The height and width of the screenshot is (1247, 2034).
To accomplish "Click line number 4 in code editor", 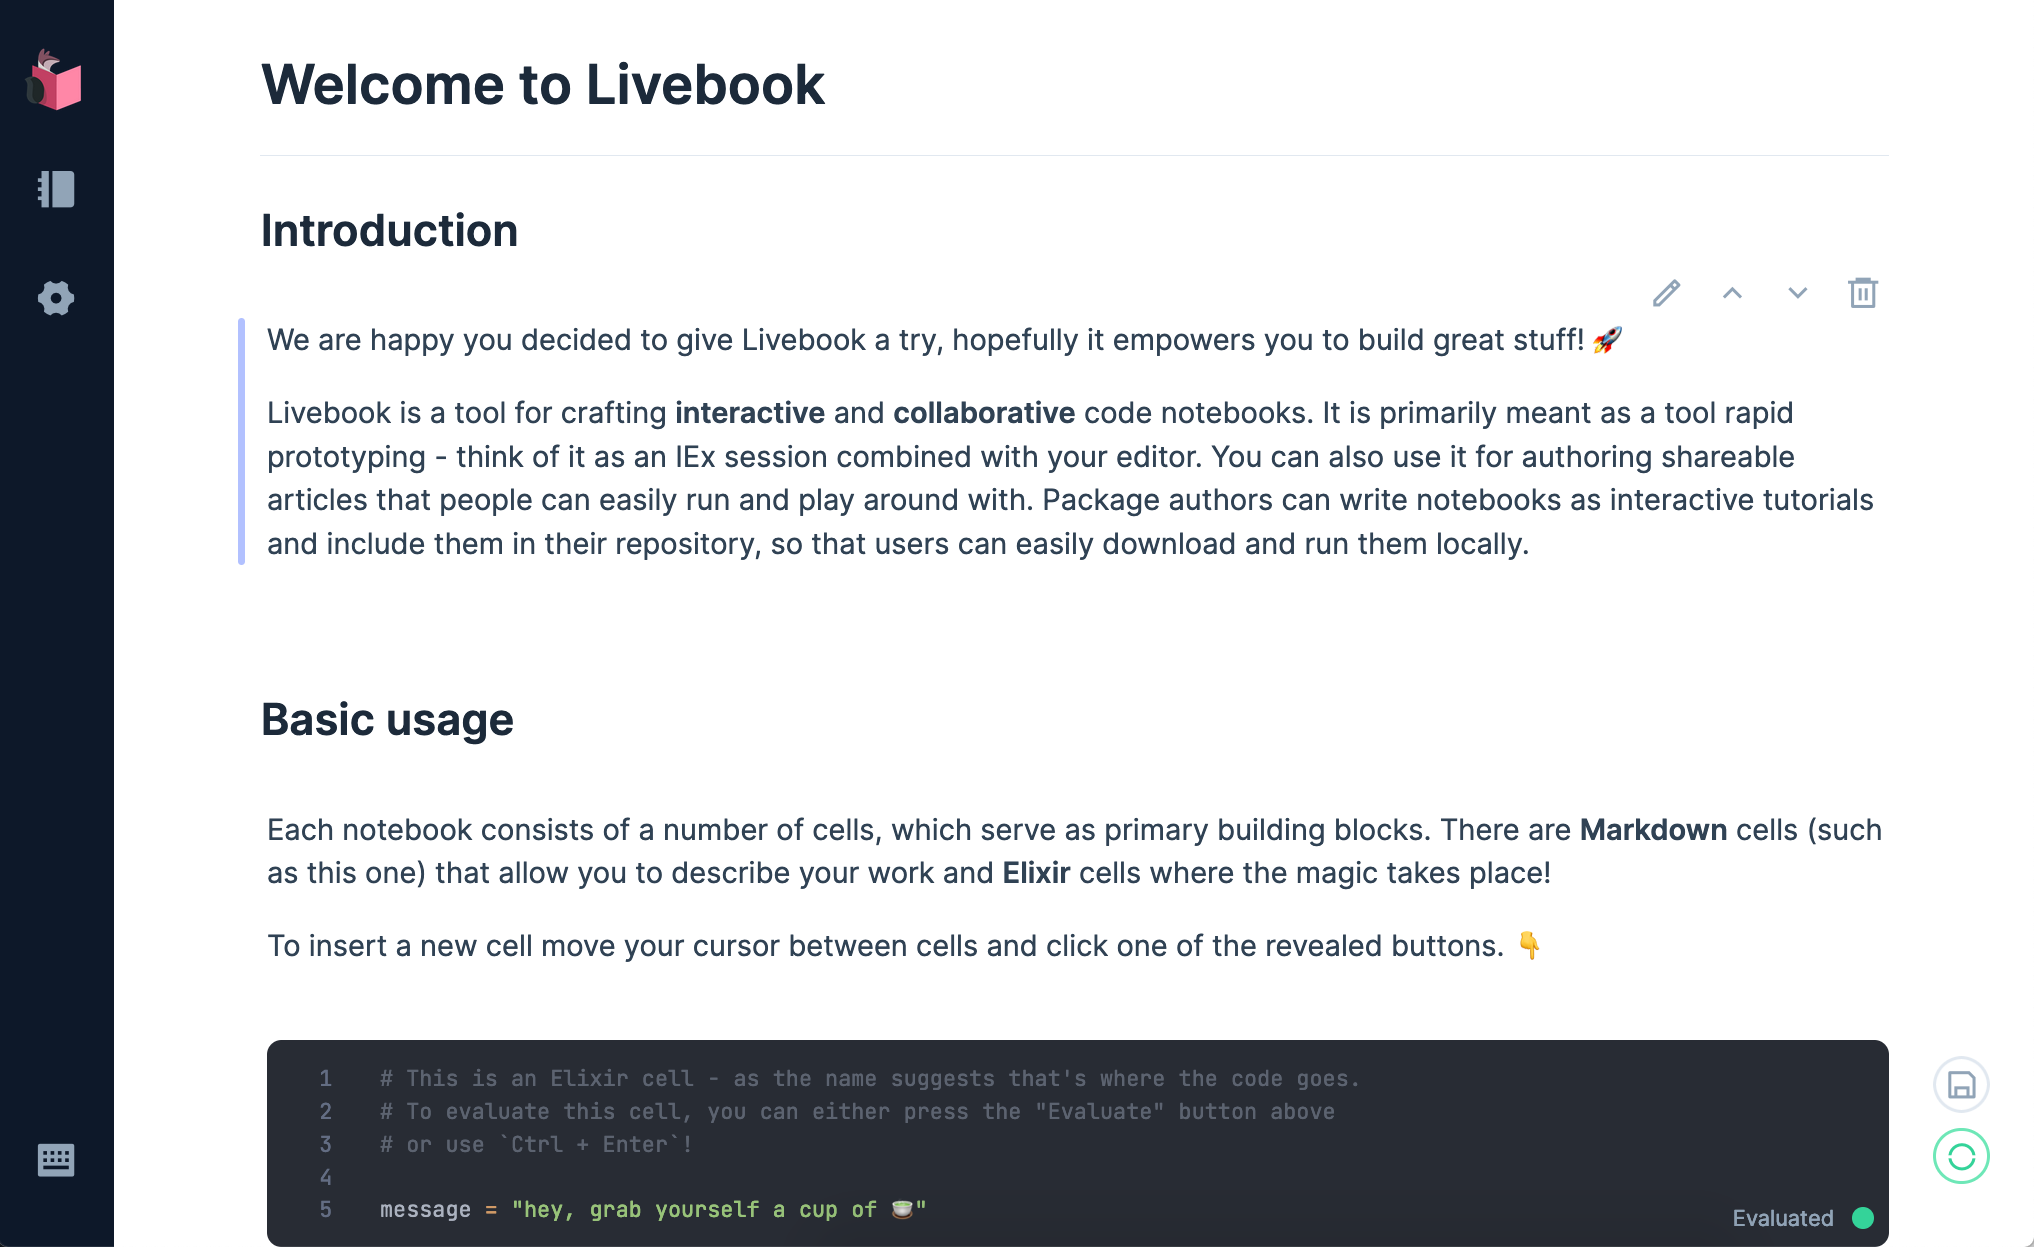I will [326, 1177].
